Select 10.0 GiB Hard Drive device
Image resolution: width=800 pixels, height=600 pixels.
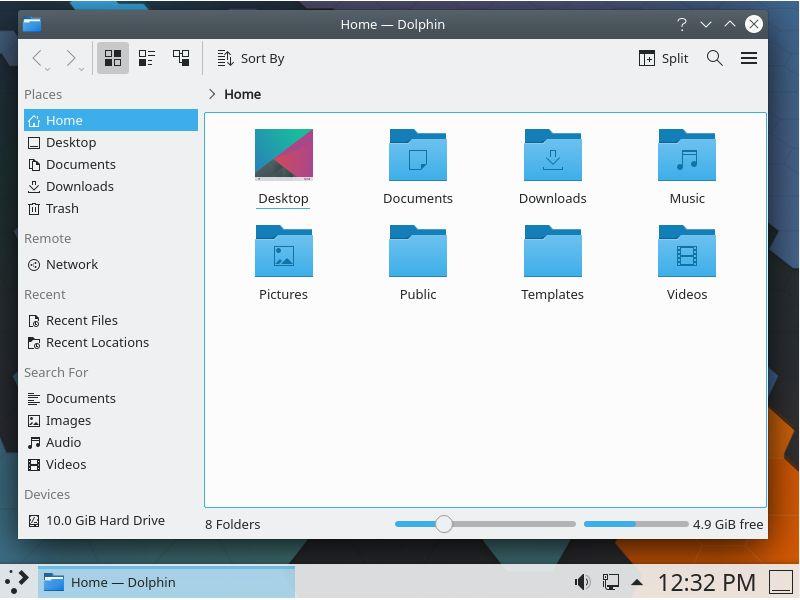tap(105, 520)
